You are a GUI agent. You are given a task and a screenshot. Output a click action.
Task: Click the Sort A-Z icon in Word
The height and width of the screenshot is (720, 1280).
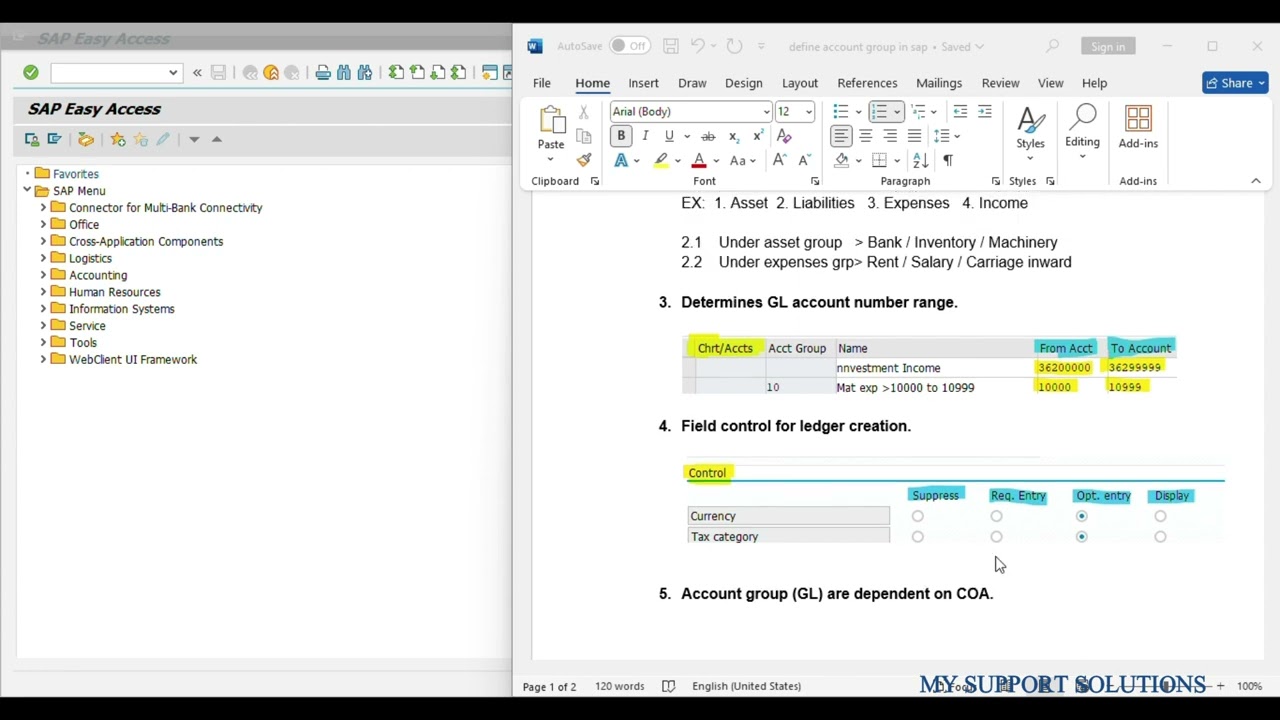921,160
